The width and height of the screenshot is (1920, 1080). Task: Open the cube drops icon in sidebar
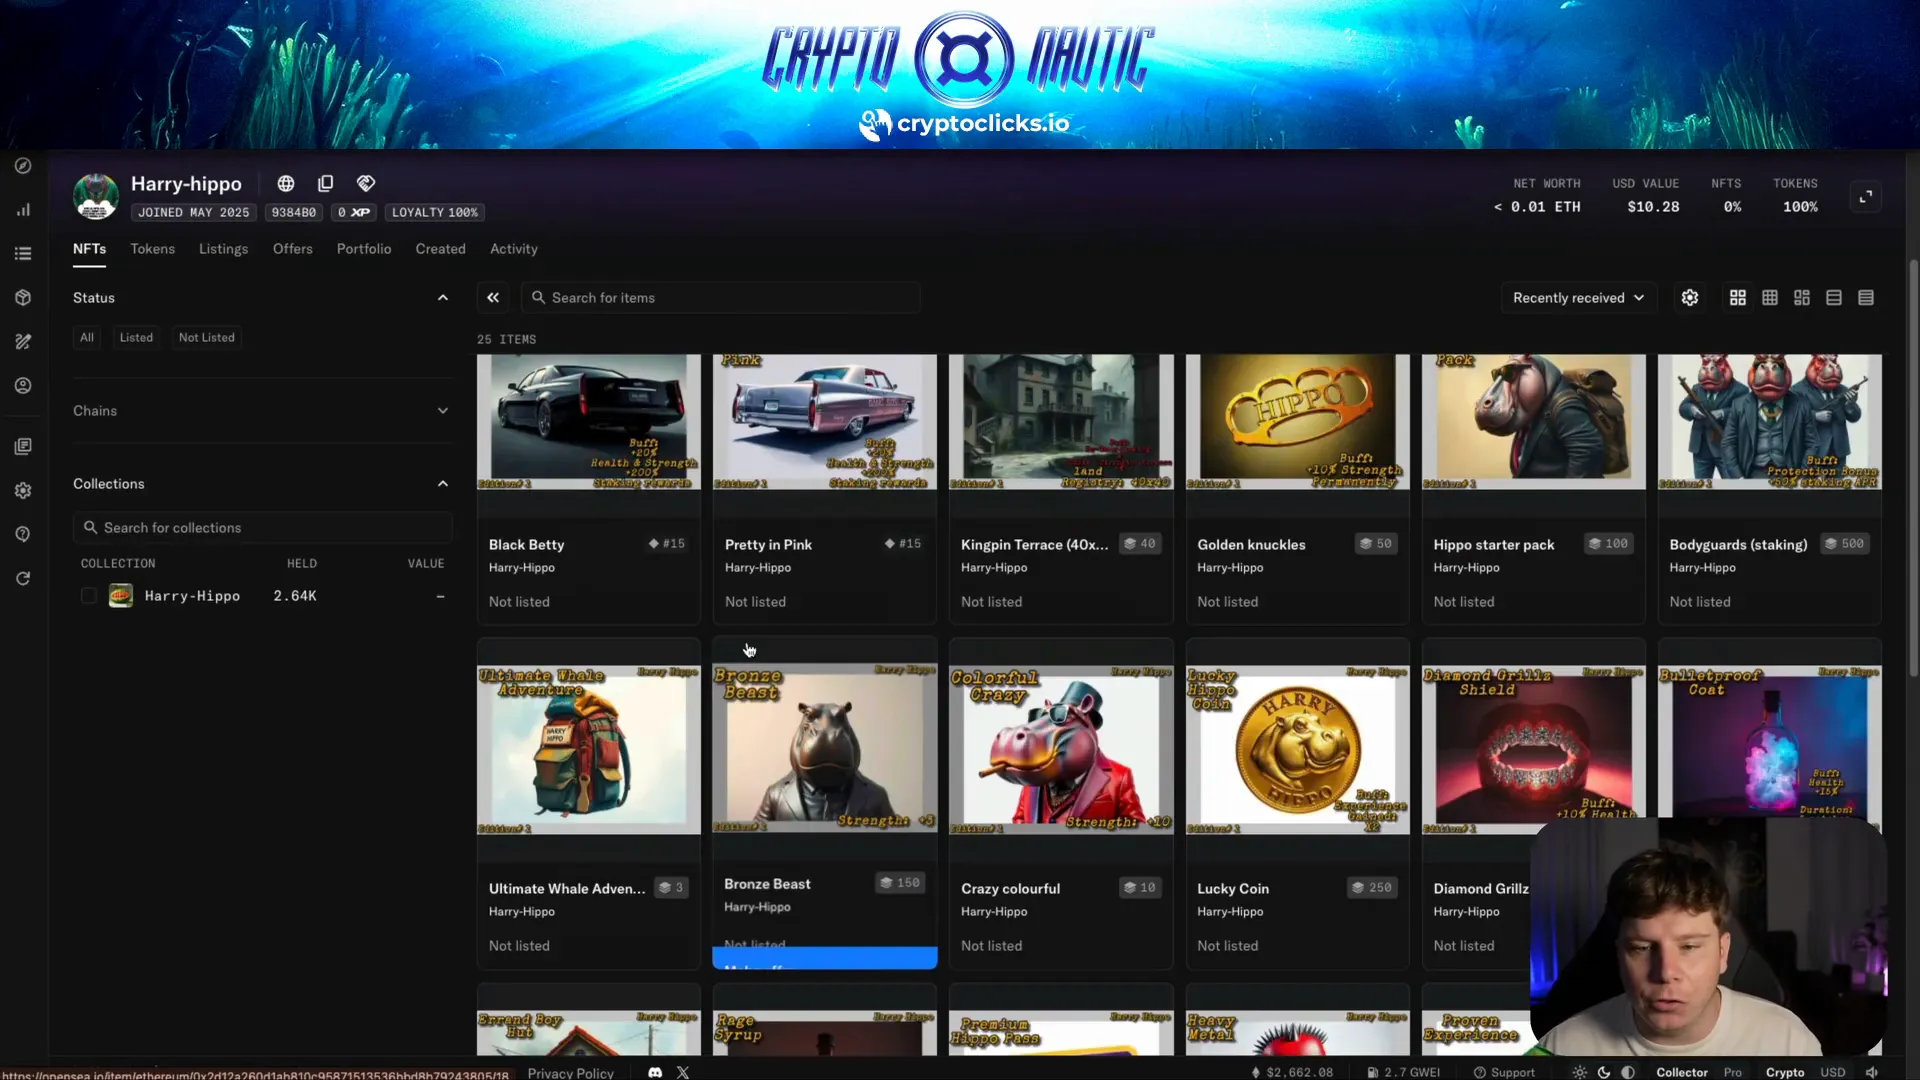23,298
